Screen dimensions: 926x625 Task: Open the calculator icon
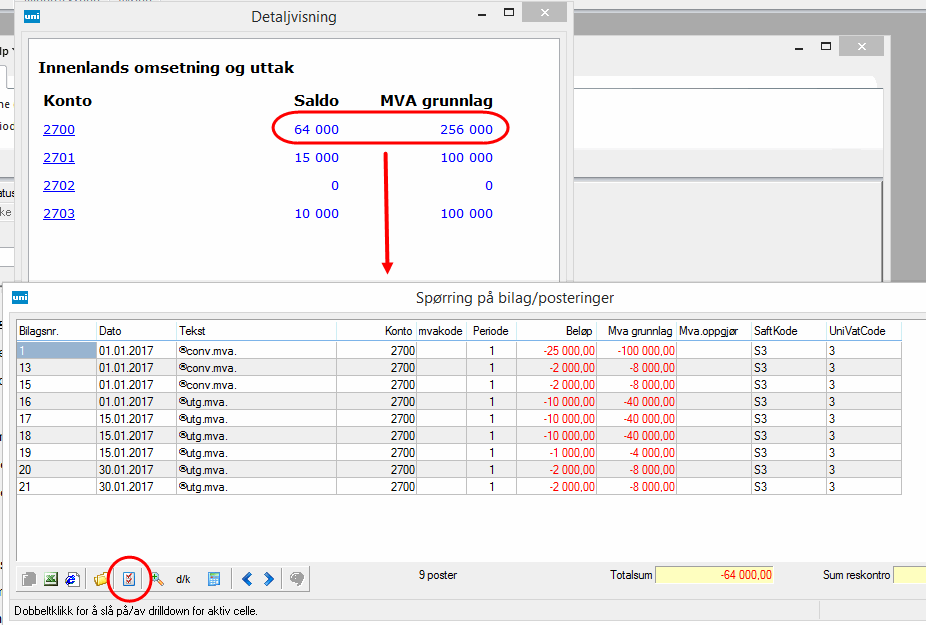(x=213, y=578)
